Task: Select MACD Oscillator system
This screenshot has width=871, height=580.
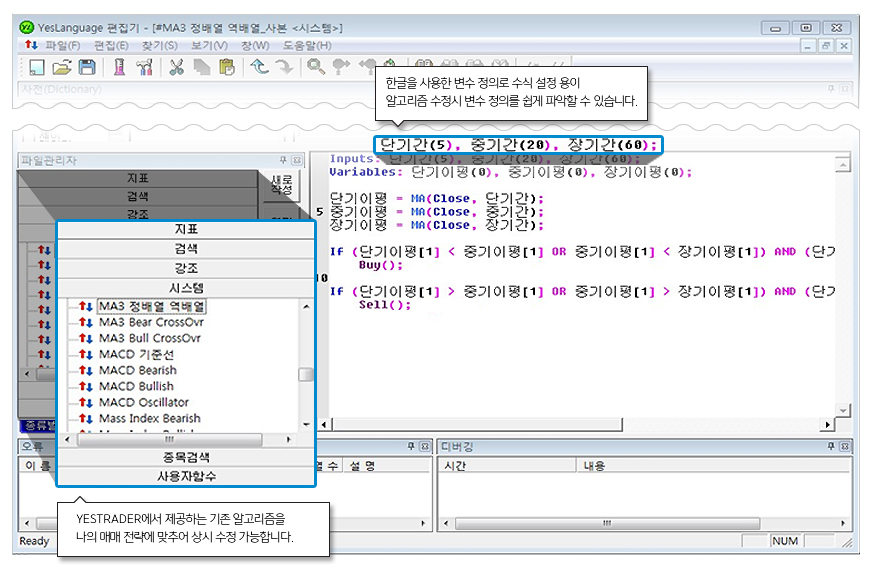Action: tap(144, 402)
